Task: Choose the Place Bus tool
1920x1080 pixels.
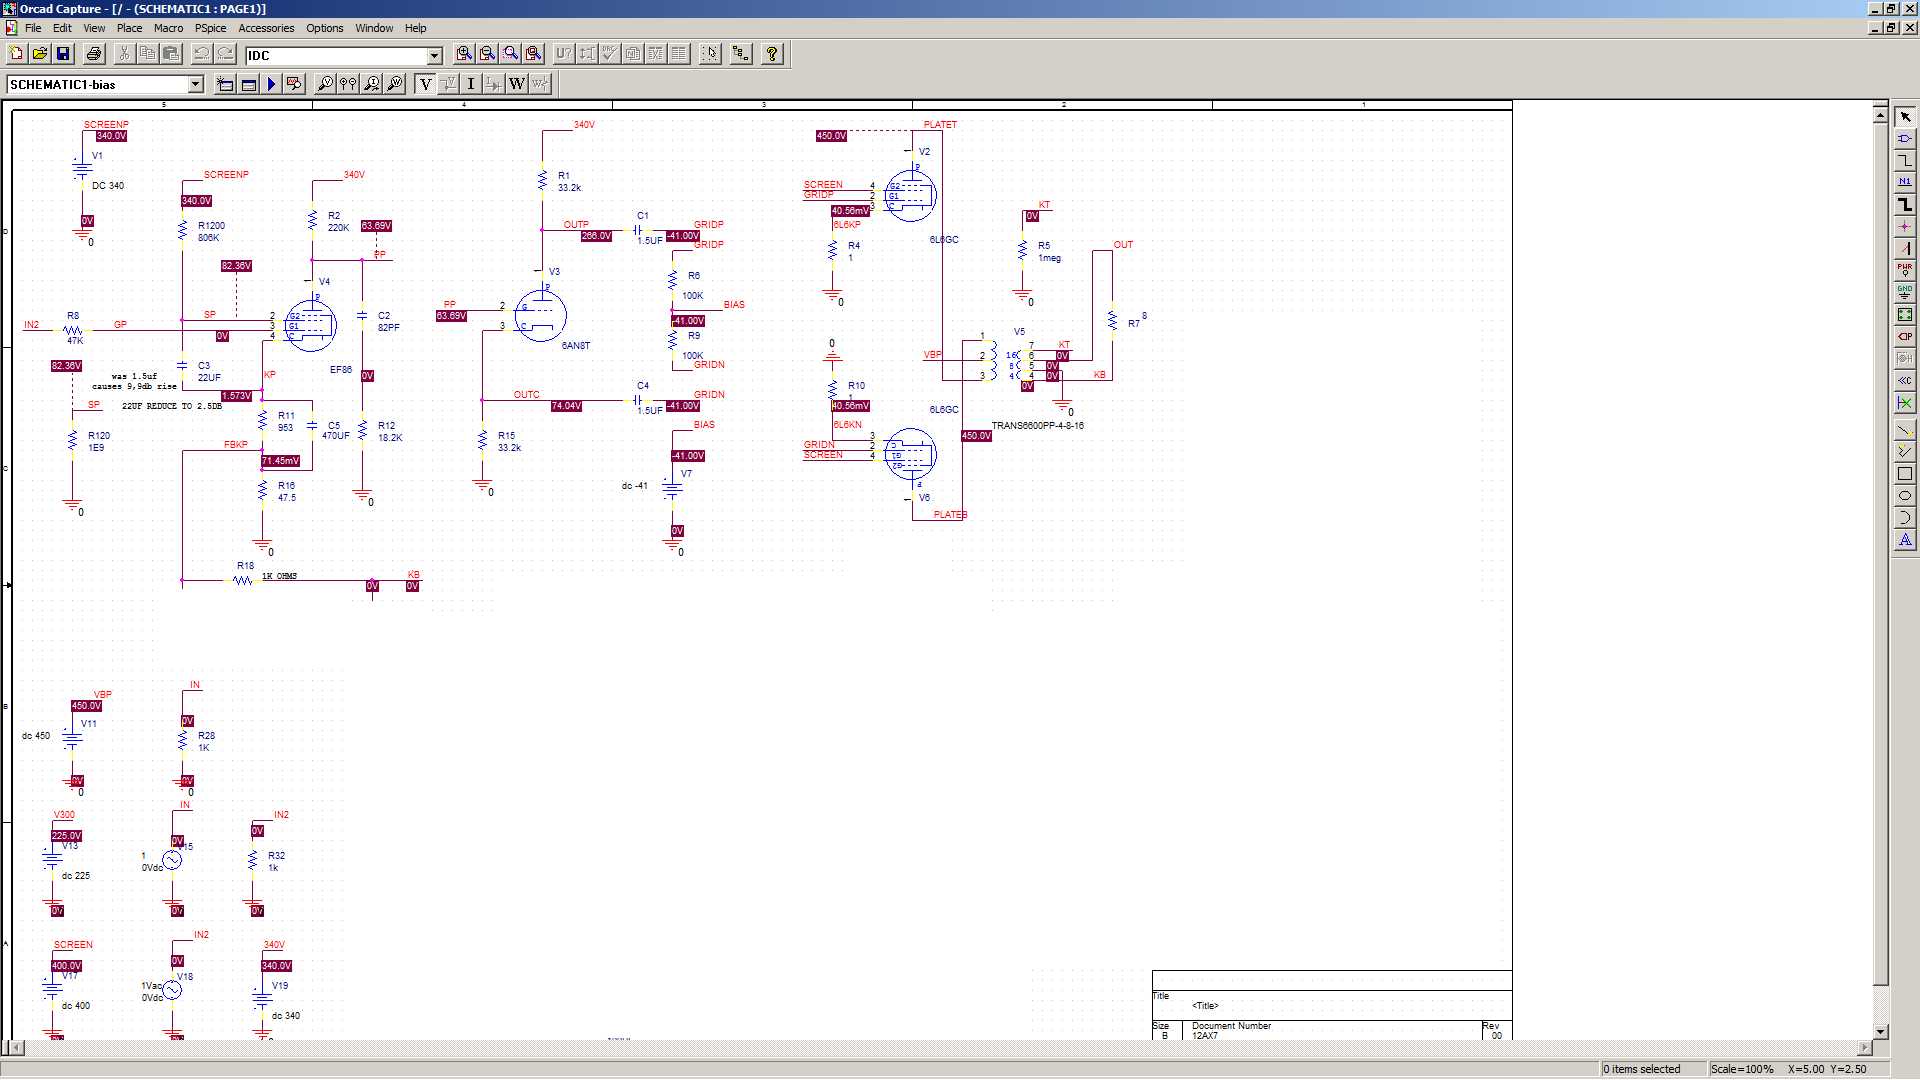Action: (x=1904, y=204)
